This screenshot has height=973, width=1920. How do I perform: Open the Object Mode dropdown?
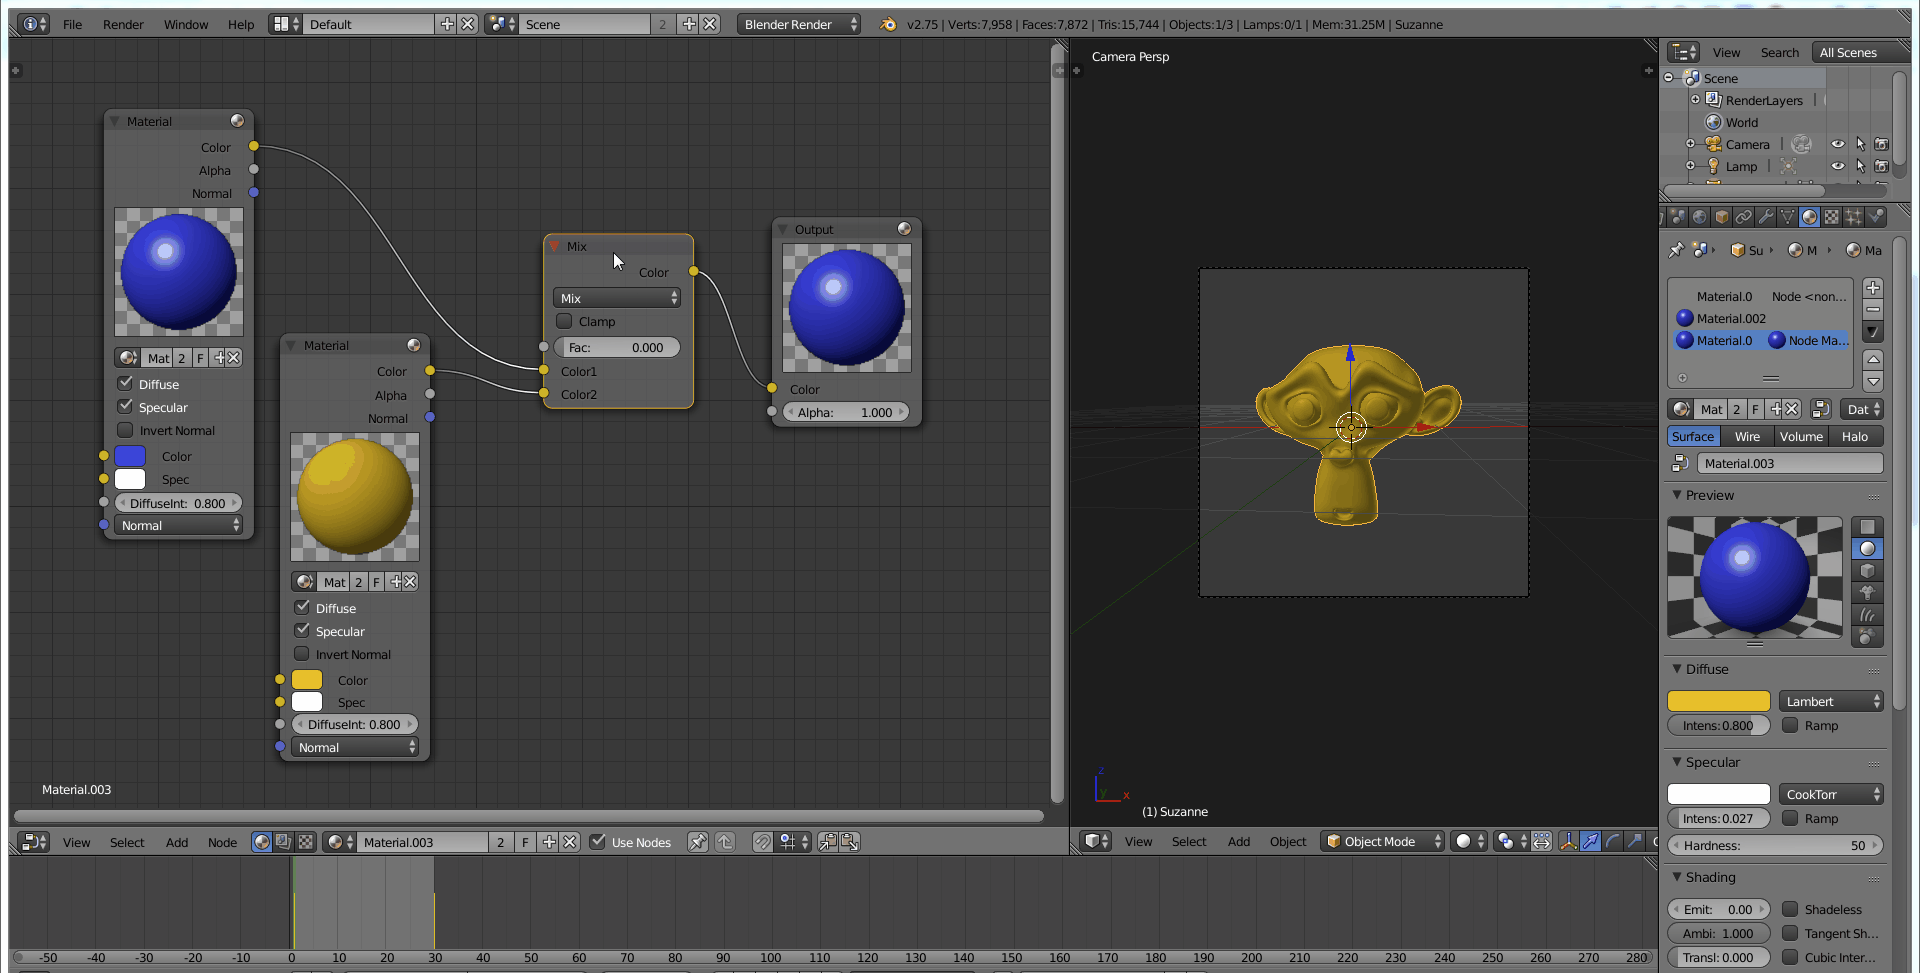click(x=1383, y=841)
